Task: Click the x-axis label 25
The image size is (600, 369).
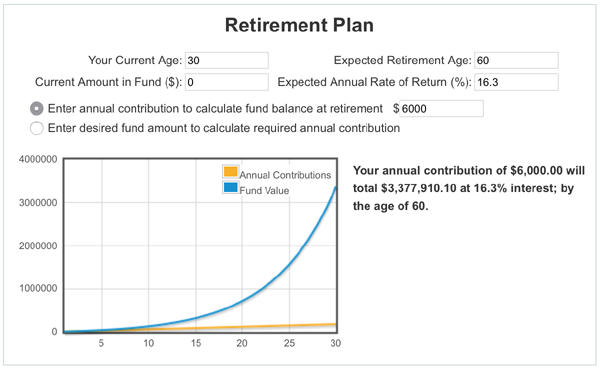Action: pyautogui.click(x=289, y=343)
